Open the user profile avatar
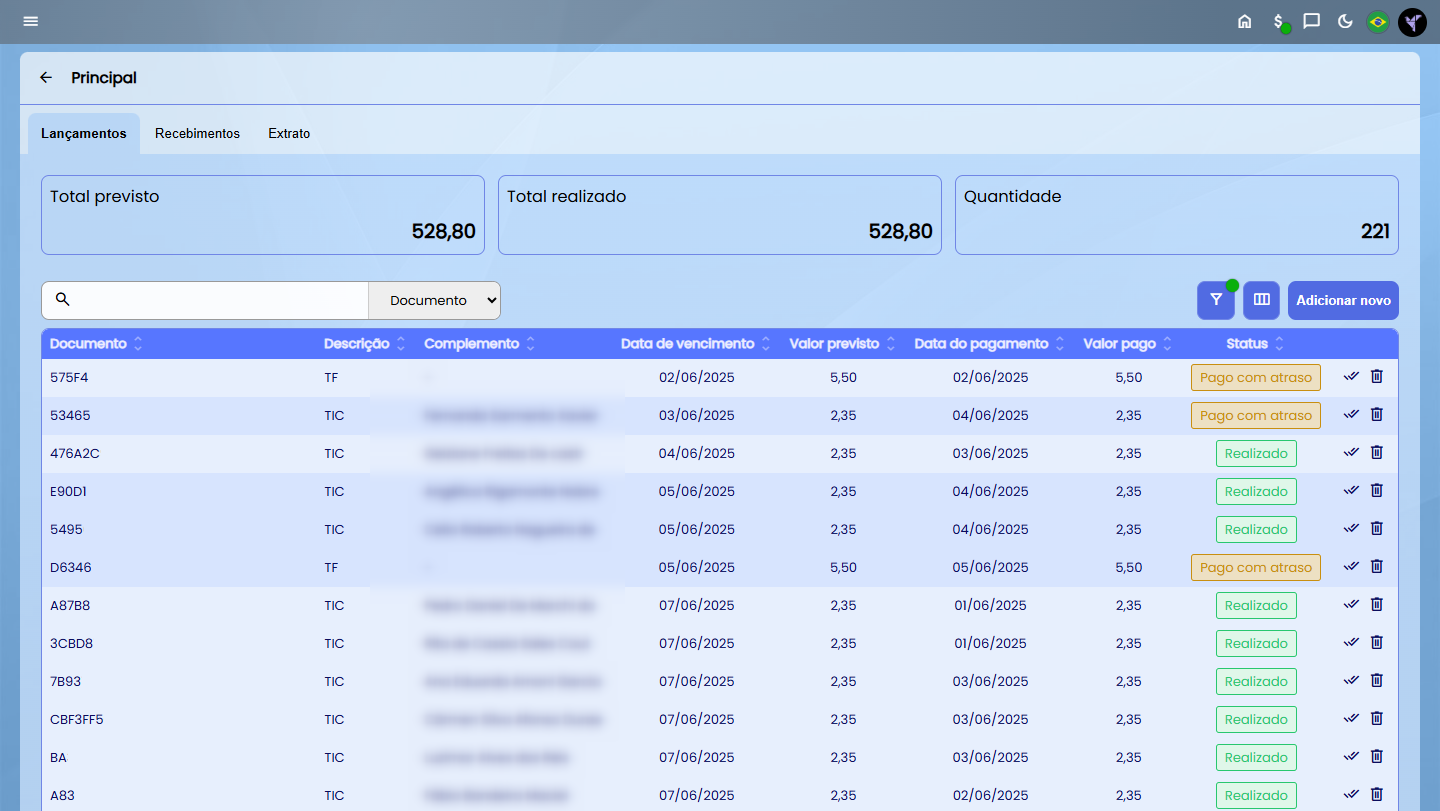The width and height of the screenshot is (1440, 811). (x=1412, y=21)
